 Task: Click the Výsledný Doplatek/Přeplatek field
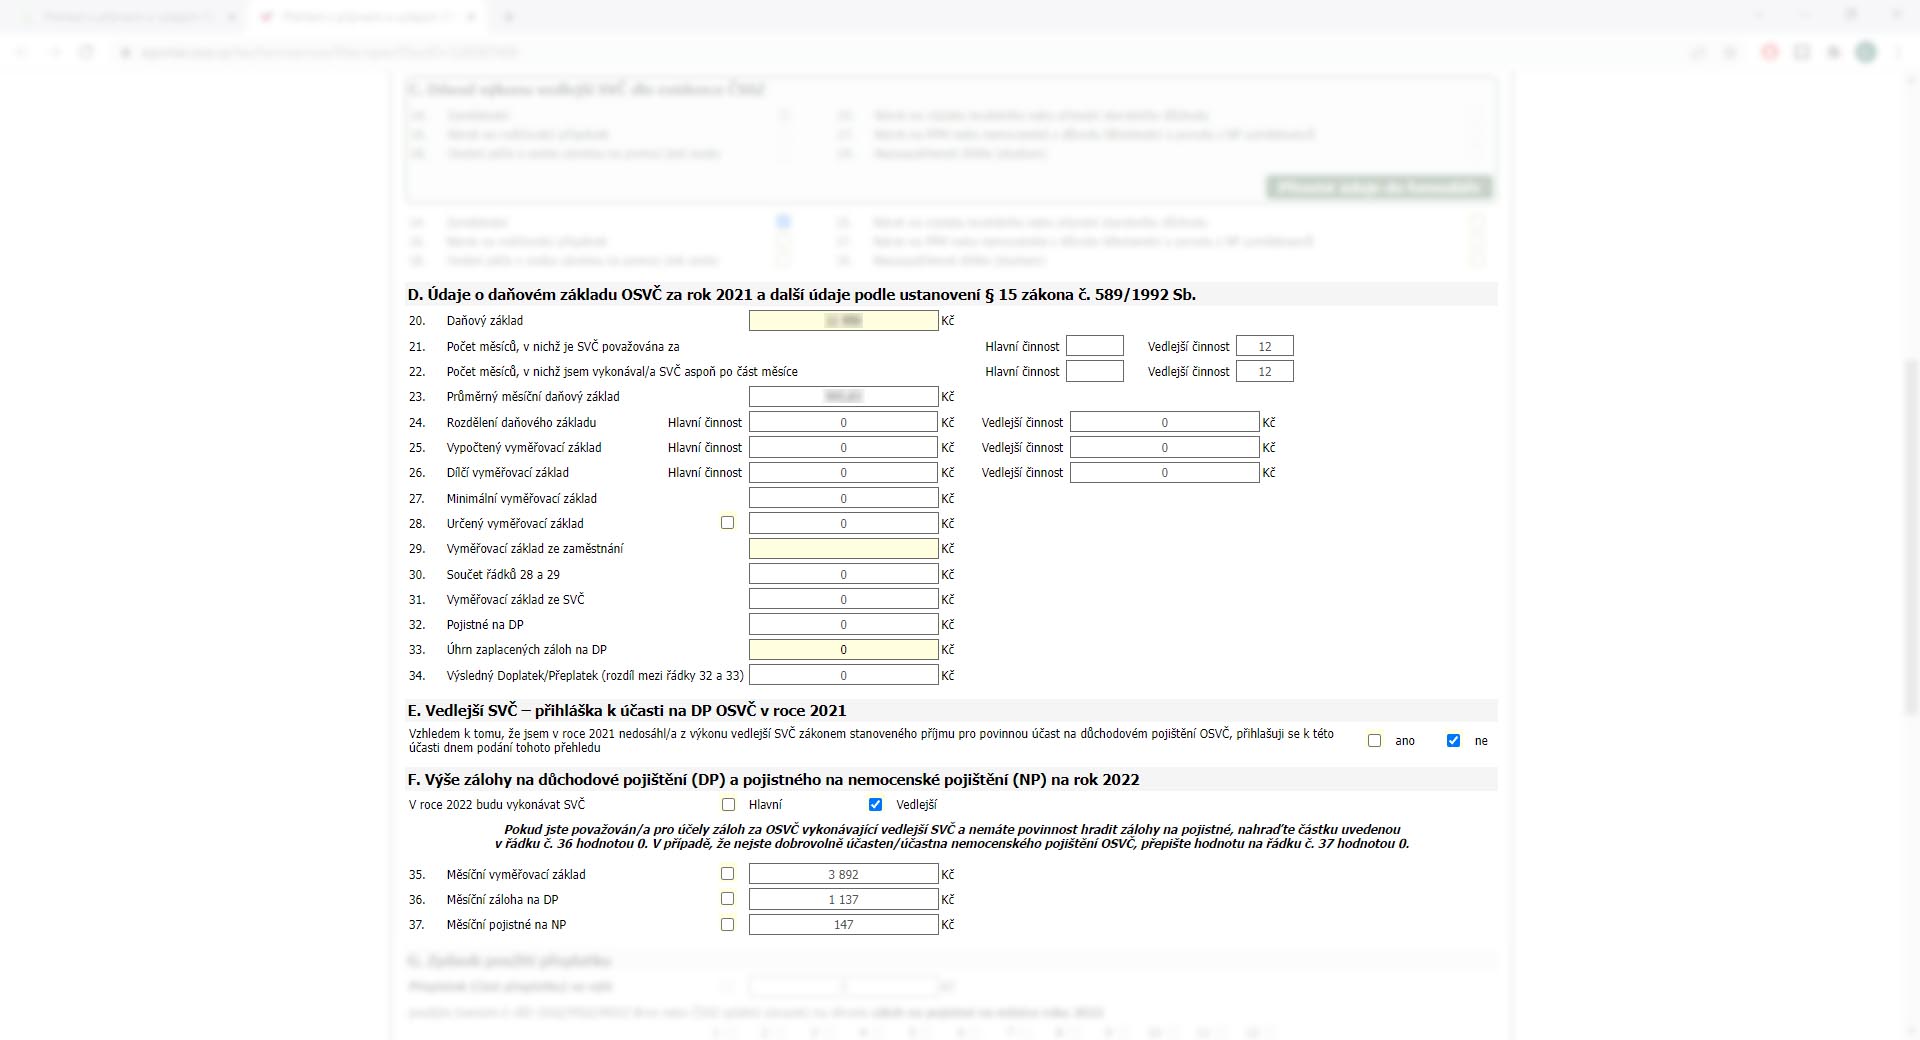coord(844,676)
